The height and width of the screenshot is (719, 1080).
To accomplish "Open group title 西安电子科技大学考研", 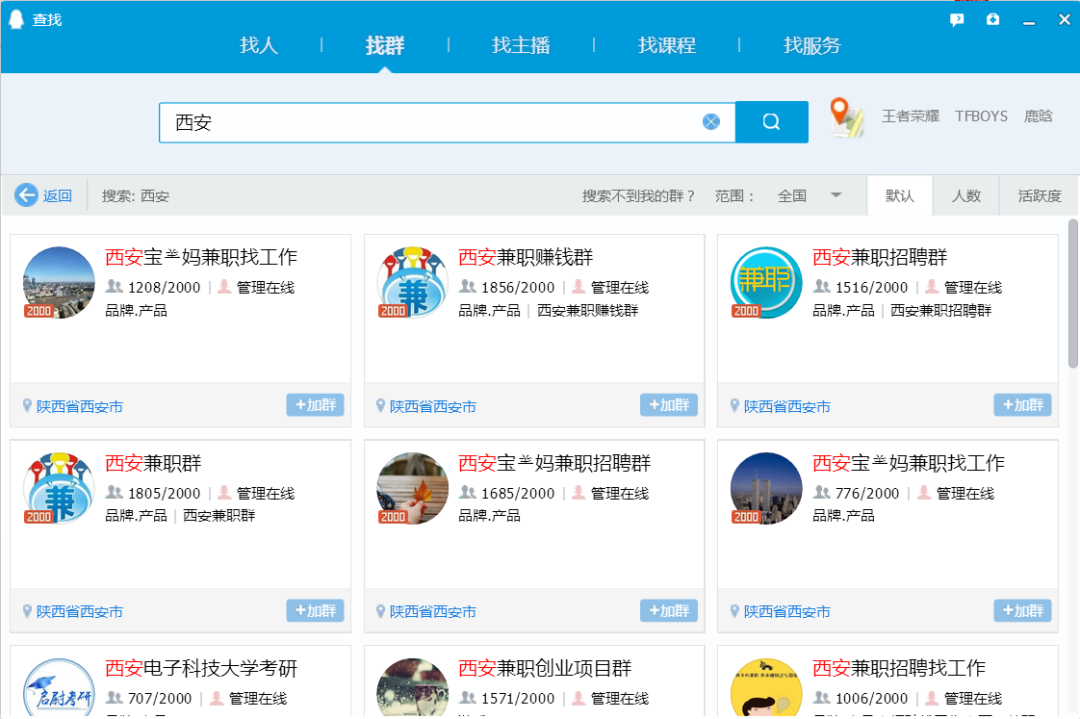I will click(201, 668).
